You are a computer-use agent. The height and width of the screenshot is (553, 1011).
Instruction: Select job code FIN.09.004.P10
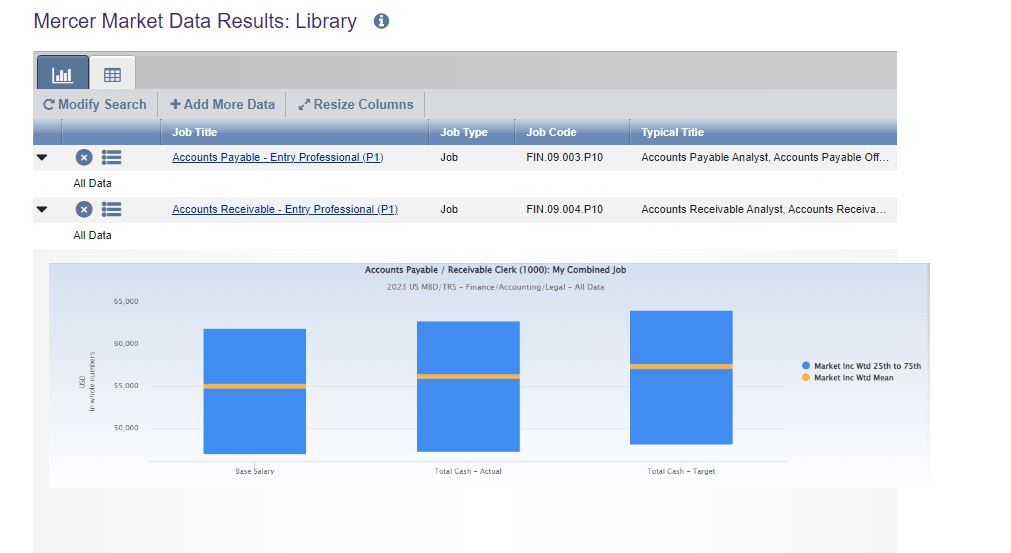[x=564, y=209]
